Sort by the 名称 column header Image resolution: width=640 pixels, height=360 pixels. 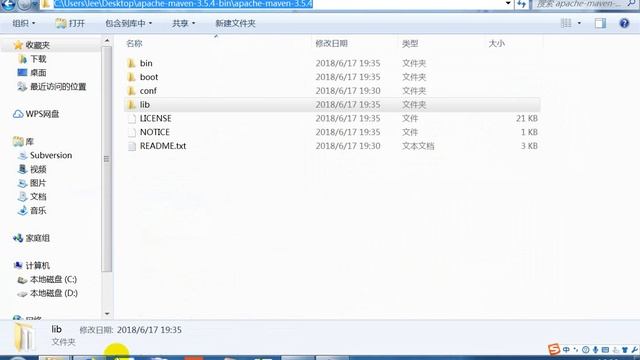(x=134, y=43)
